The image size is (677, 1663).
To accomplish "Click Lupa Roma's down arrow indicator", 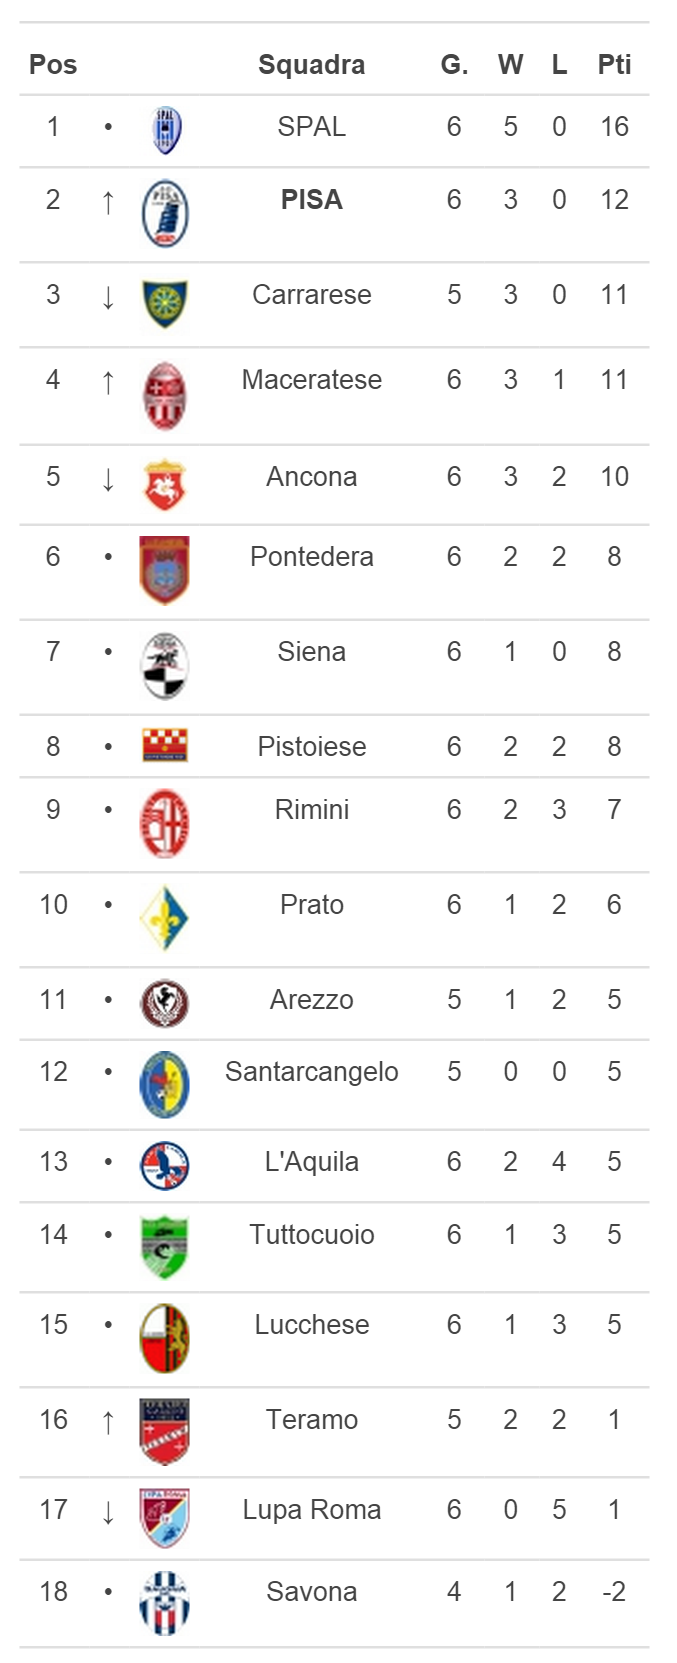I will tap(108, 1511).
